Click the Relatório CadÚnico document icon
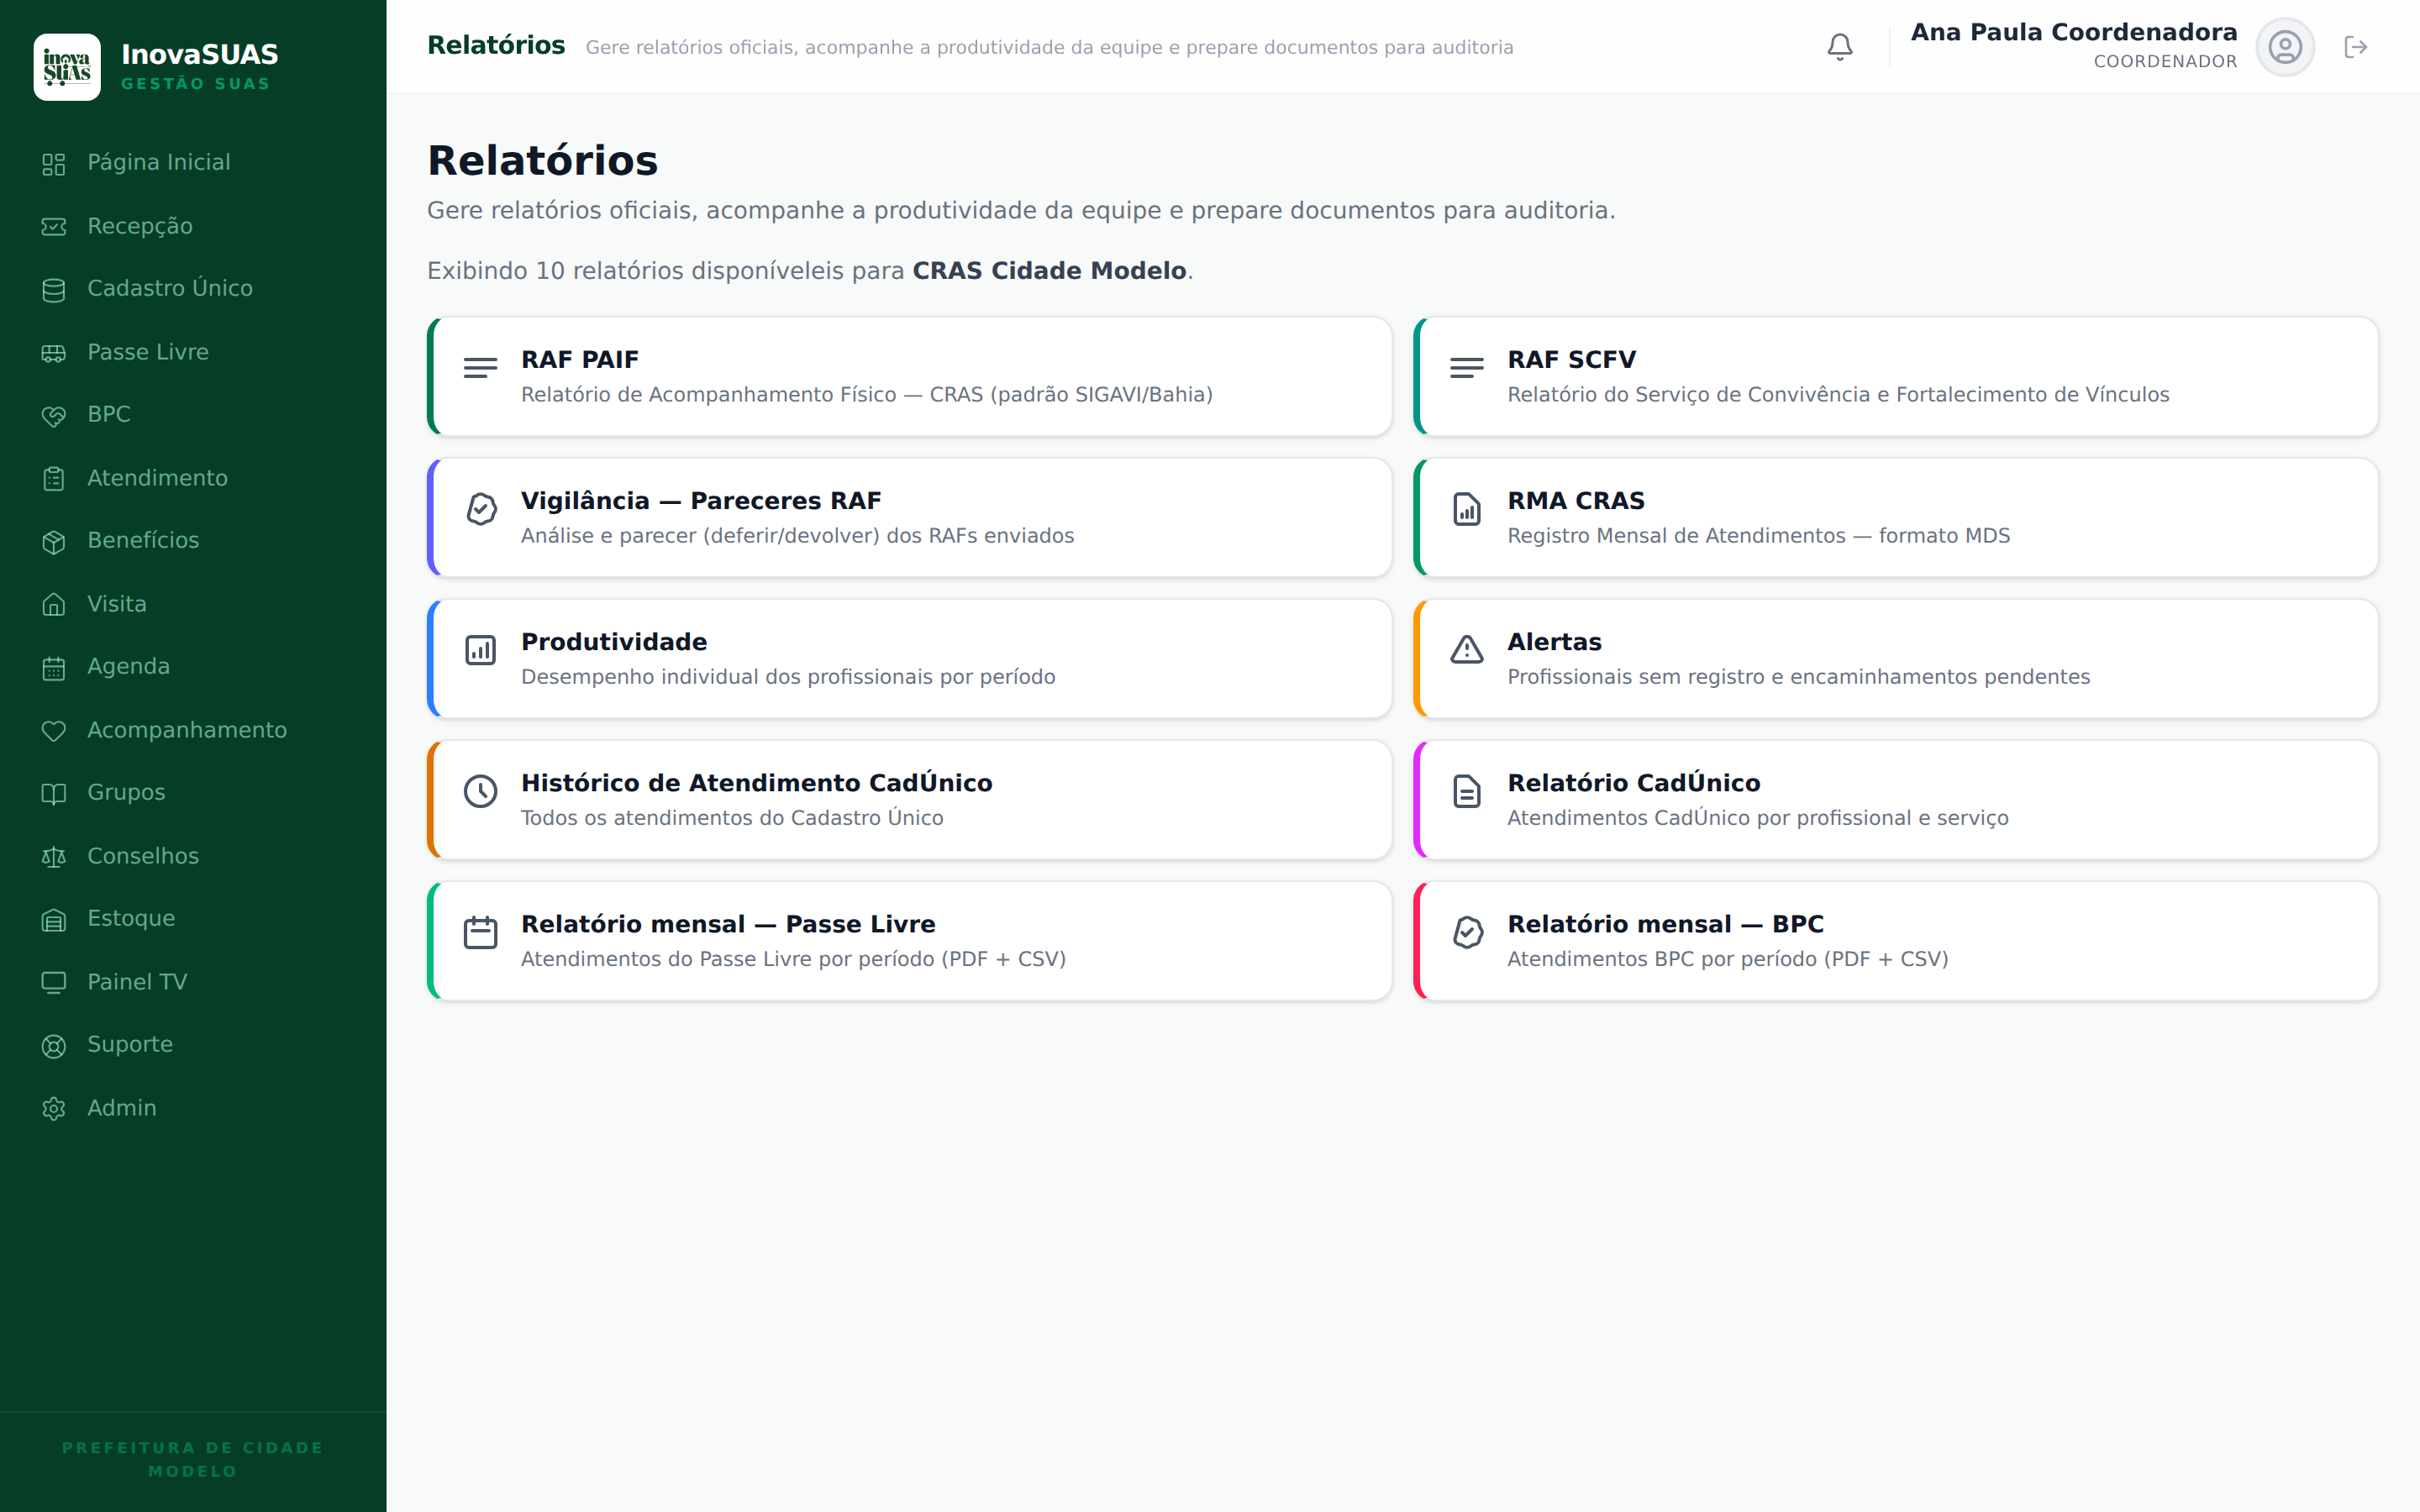This screenshot has width=2420, height=1512. (x=1467, y=791)
